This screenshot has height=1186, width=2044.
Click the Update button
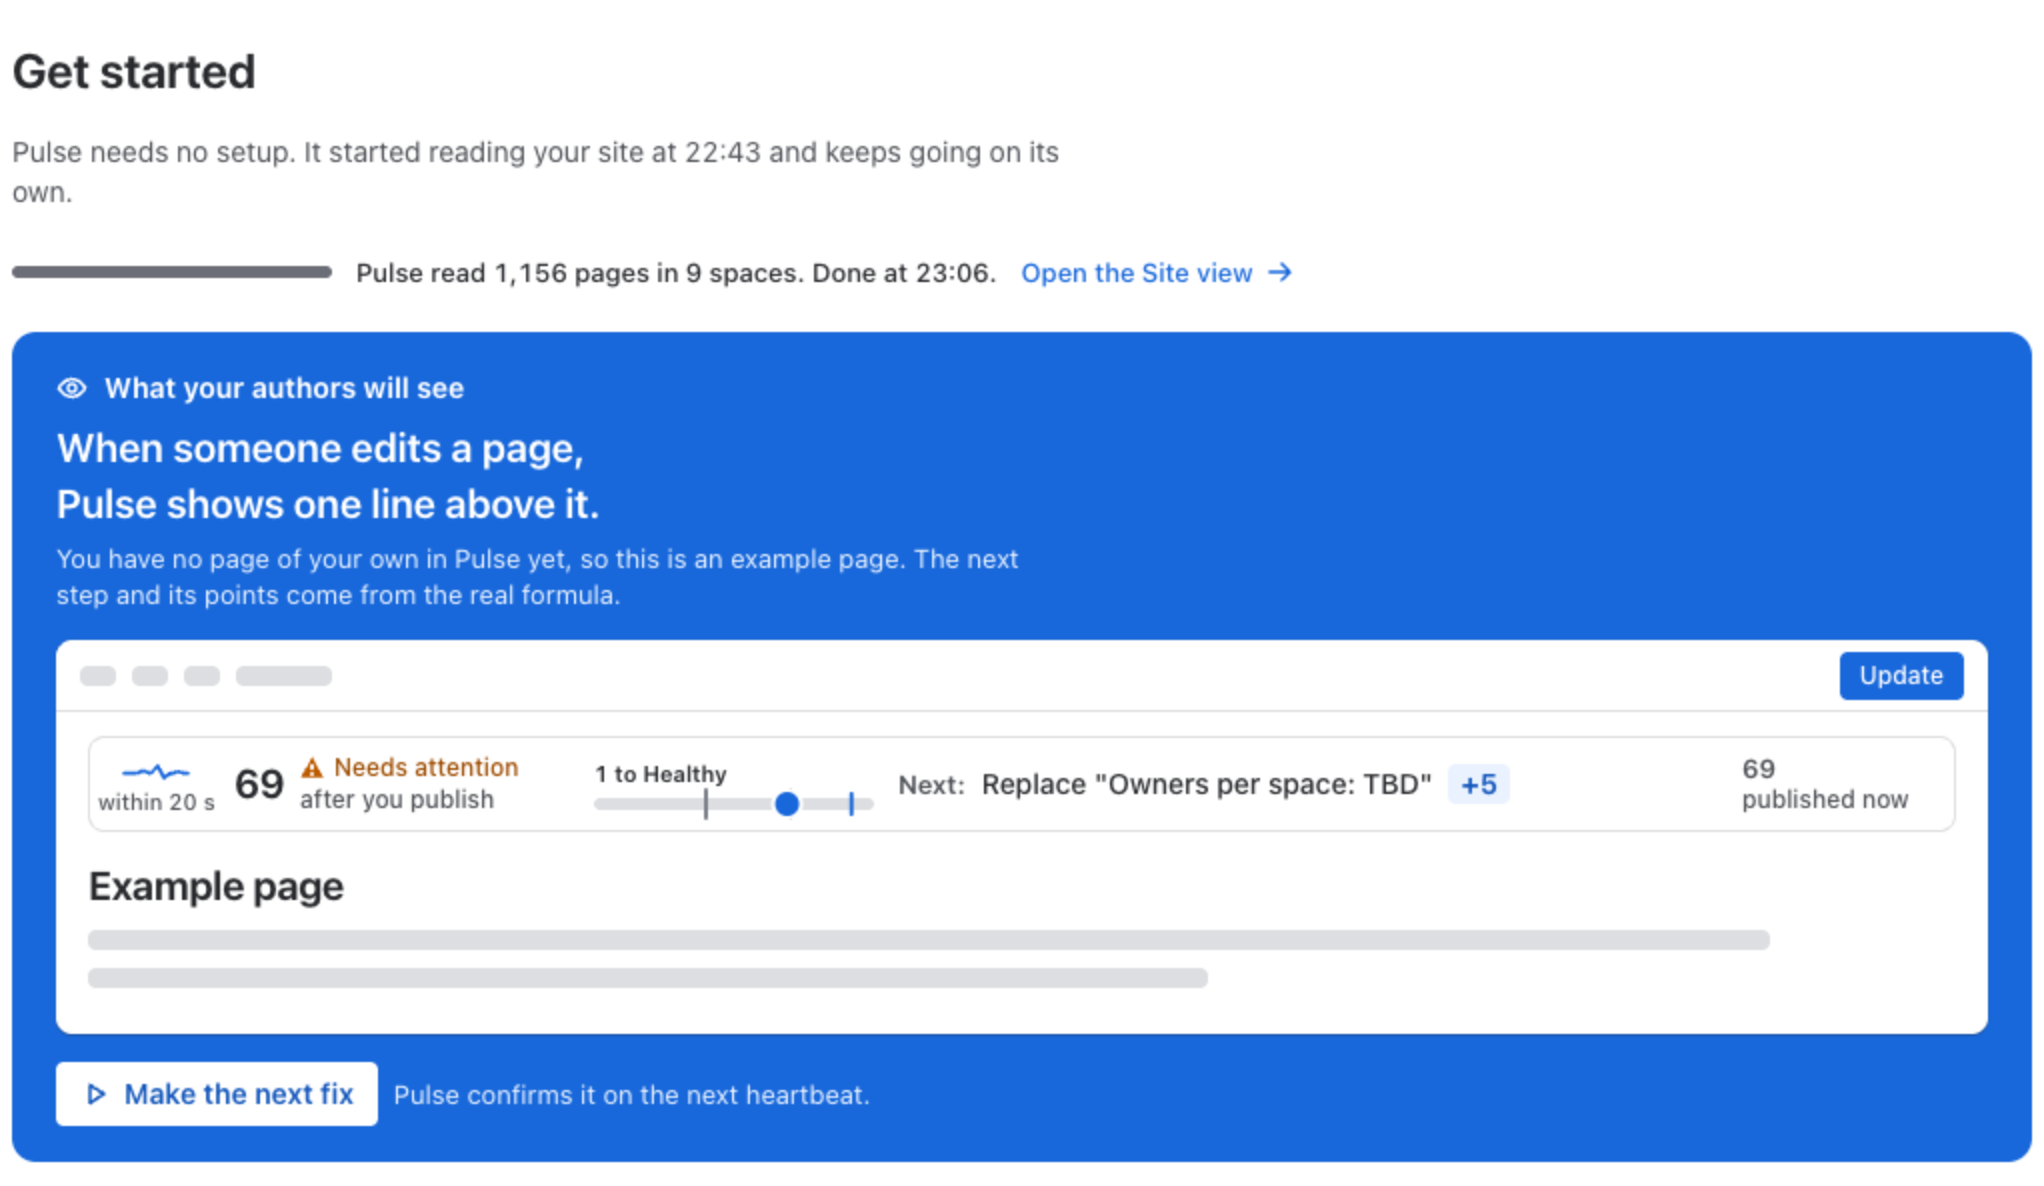1901,676
